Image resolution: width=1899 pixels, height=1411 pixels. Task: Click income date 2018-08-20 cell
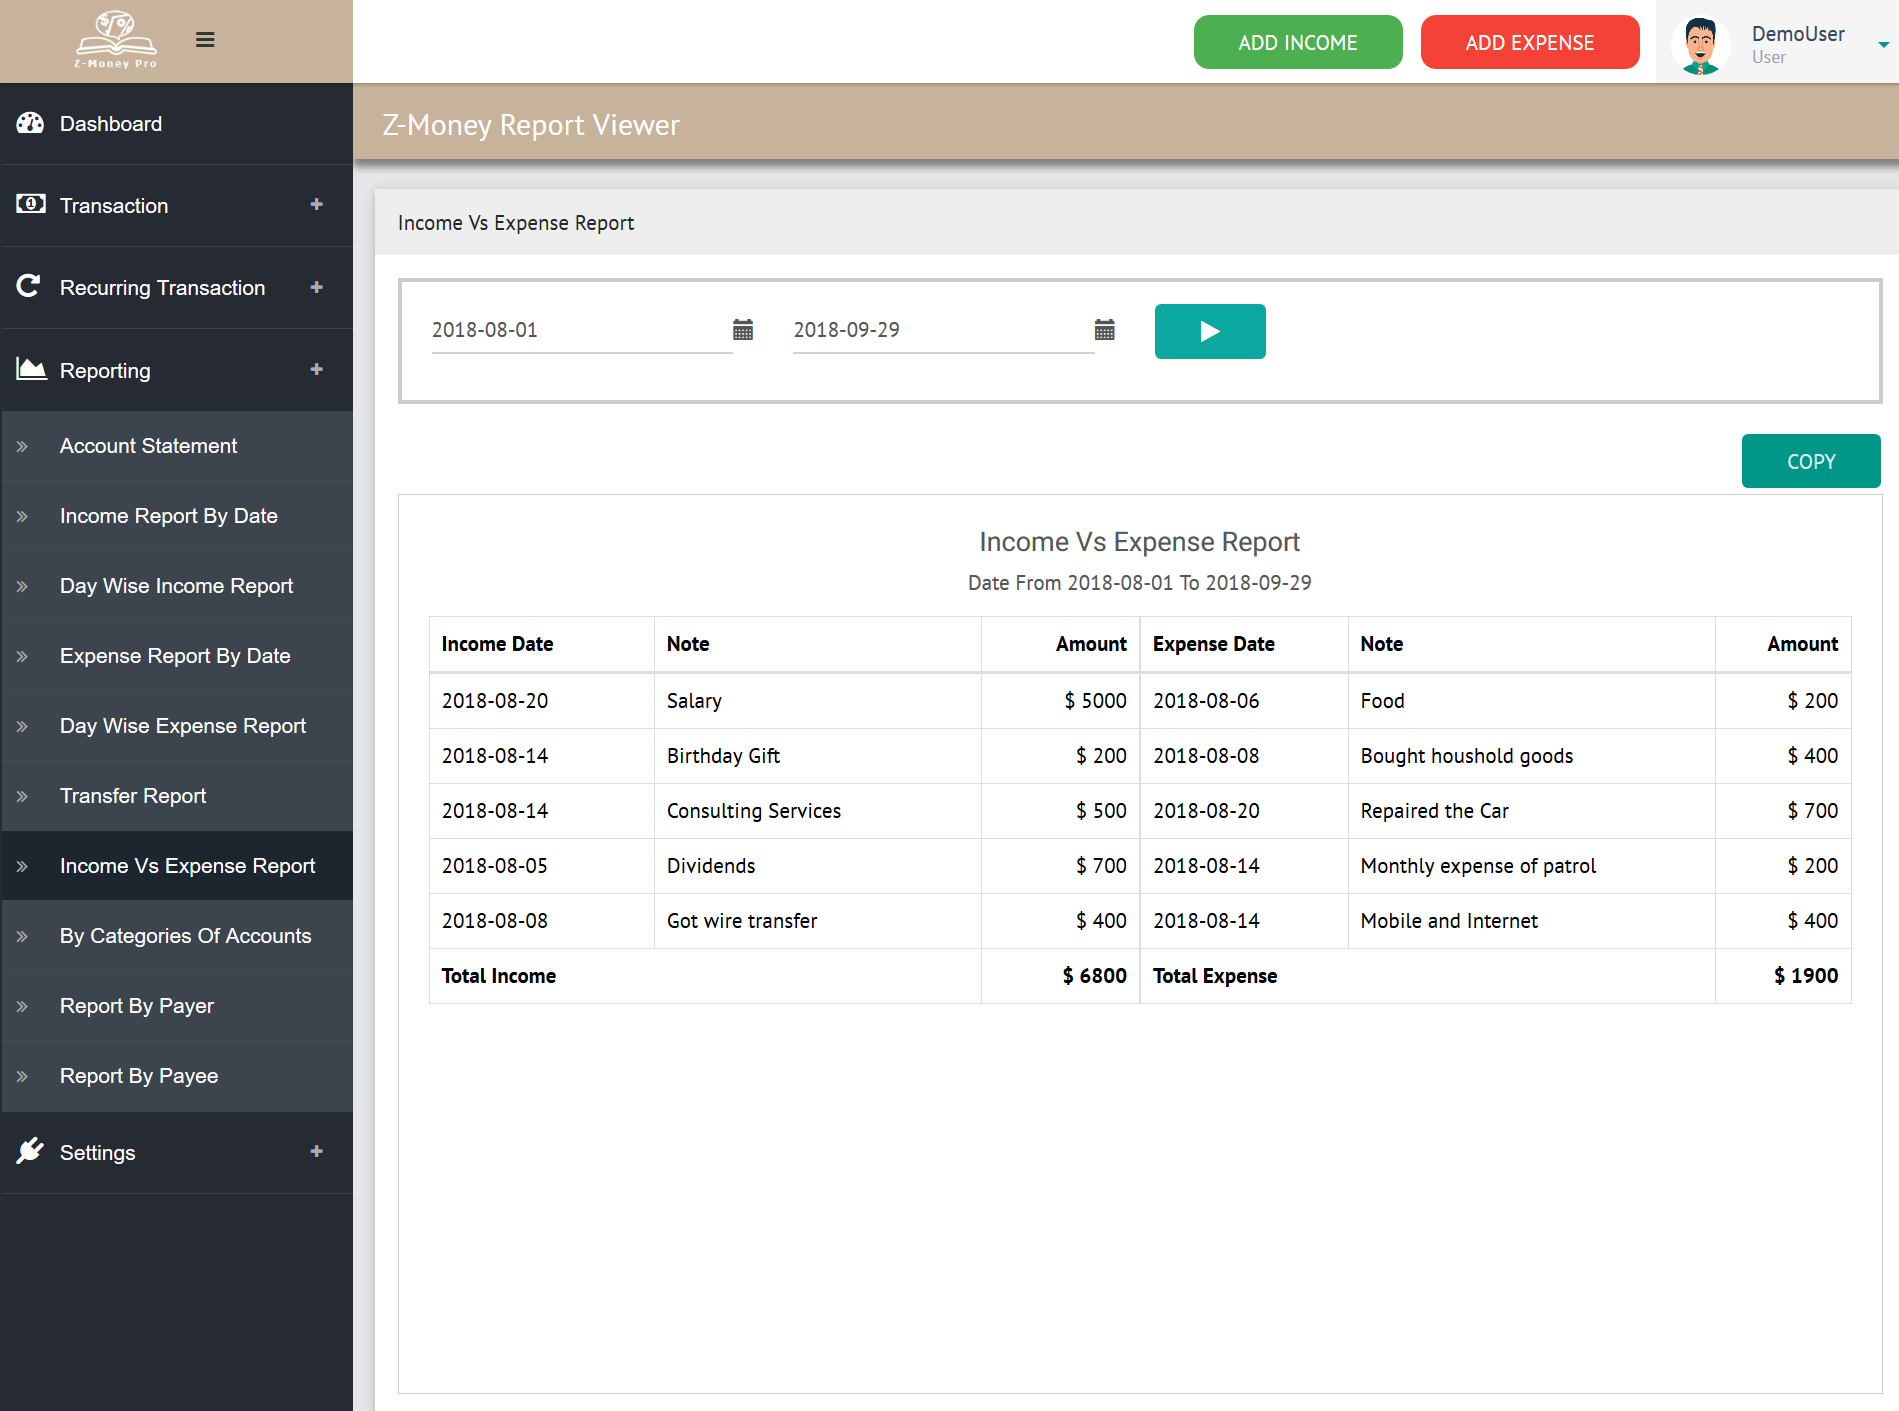pos(542,701)
